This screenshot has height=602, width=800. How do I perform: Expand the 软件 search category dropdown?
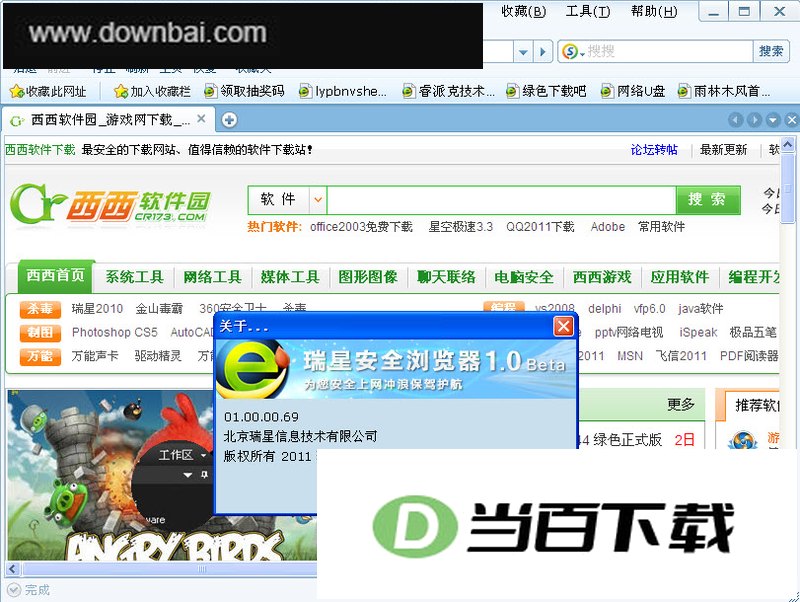[x=317, y=199]
